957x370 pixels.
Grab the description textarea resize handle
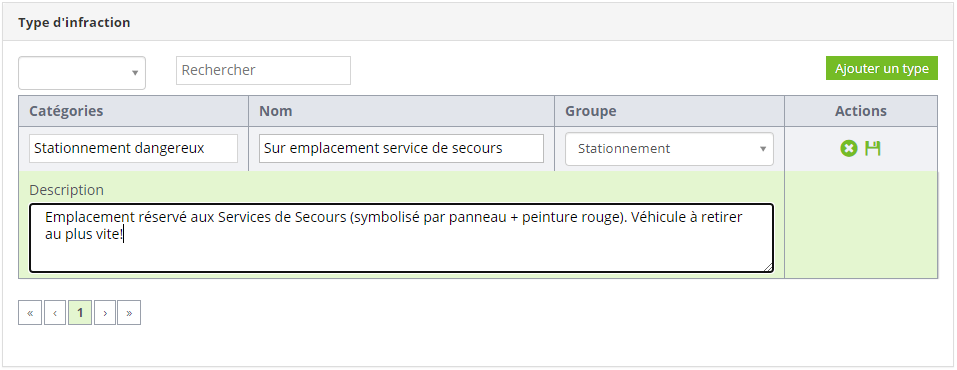pos(768,267)
